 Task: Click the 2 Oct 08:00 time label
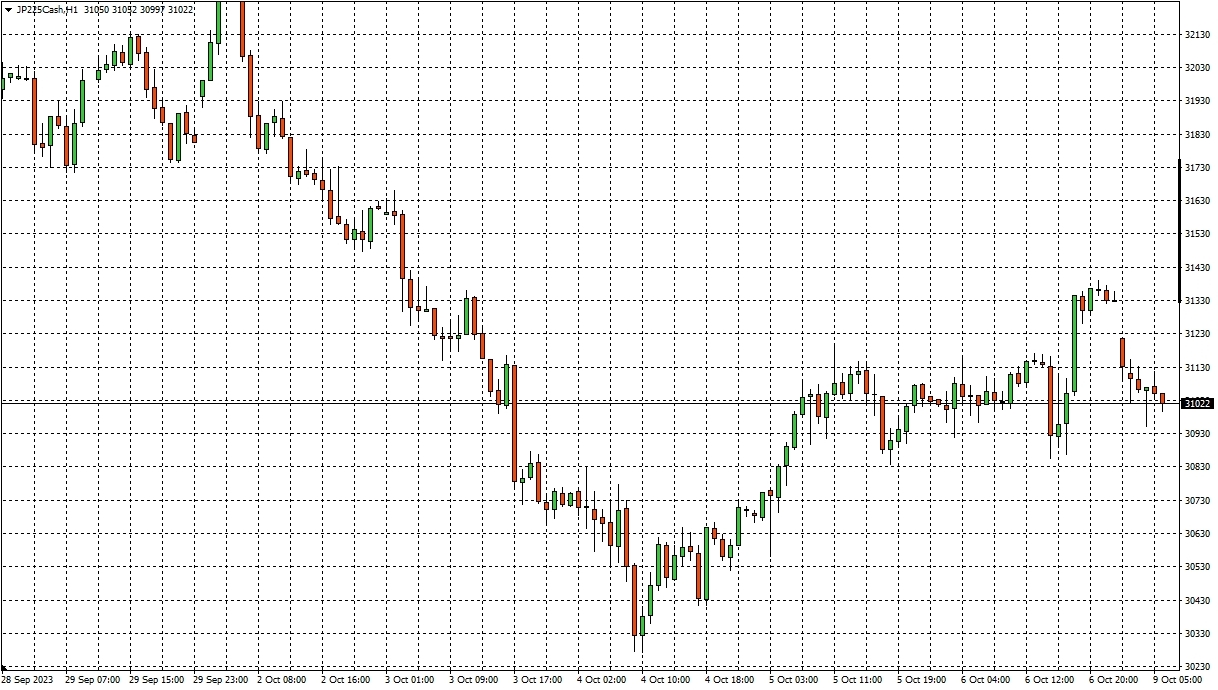(x=282, y=680)
